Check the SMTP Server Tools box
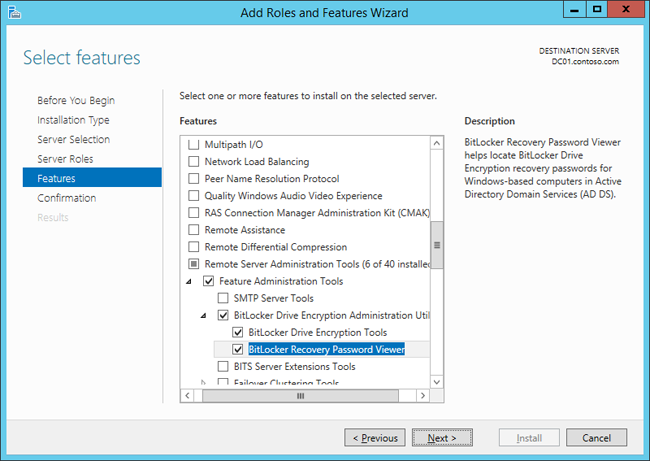 pos(223,299)
